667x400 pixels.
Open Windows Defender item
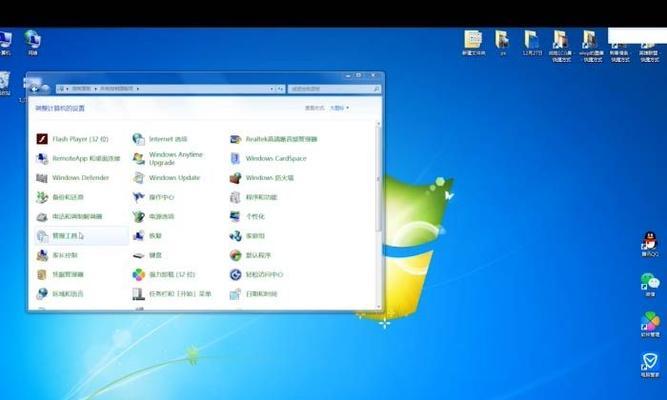click(73, 178)
